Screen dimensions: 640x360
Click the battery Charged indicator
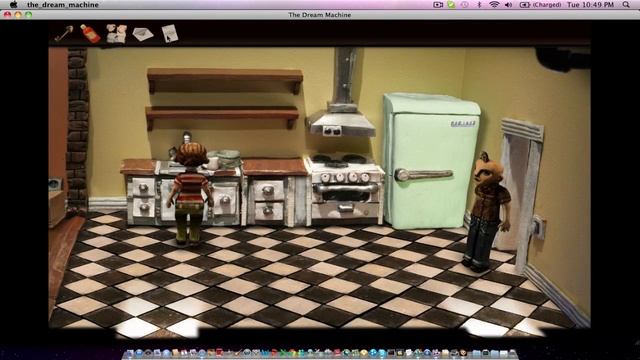[540, 4]
